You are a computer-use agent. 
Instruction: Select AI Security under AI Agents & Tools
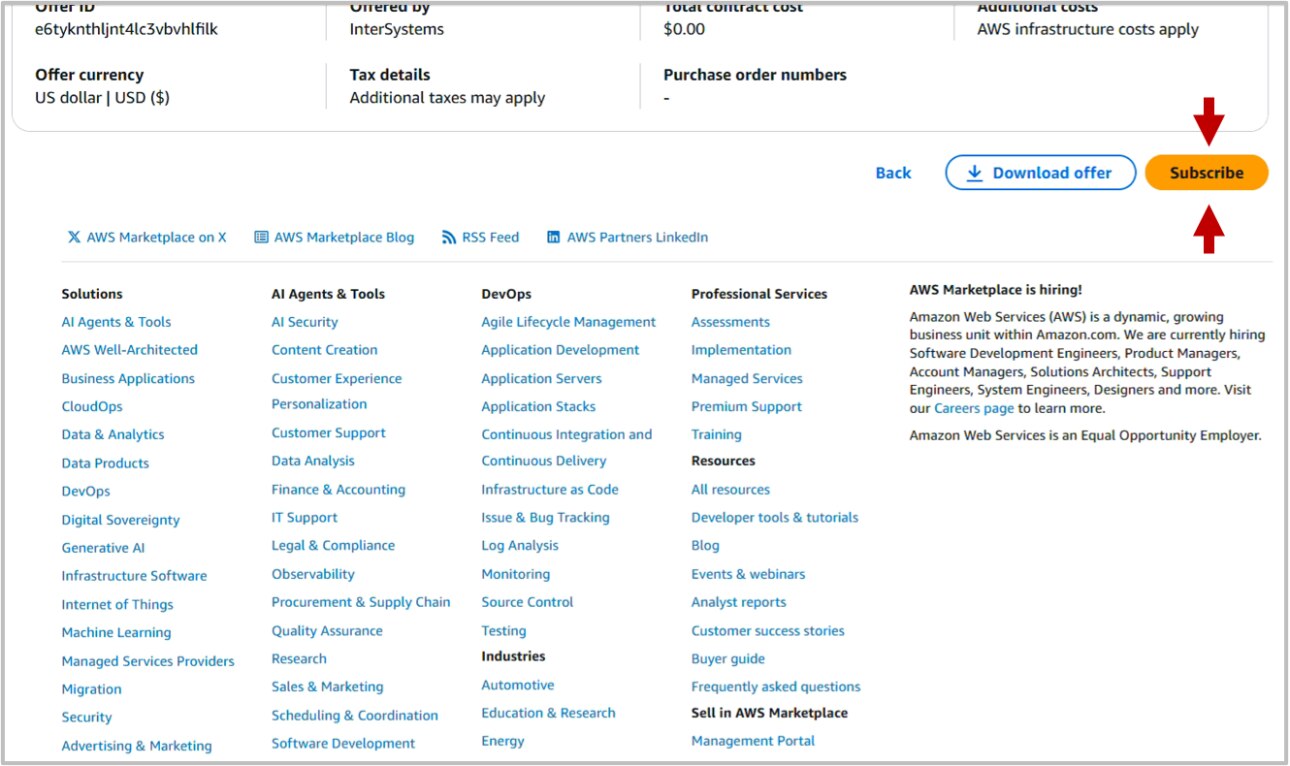tap(304, 321)
